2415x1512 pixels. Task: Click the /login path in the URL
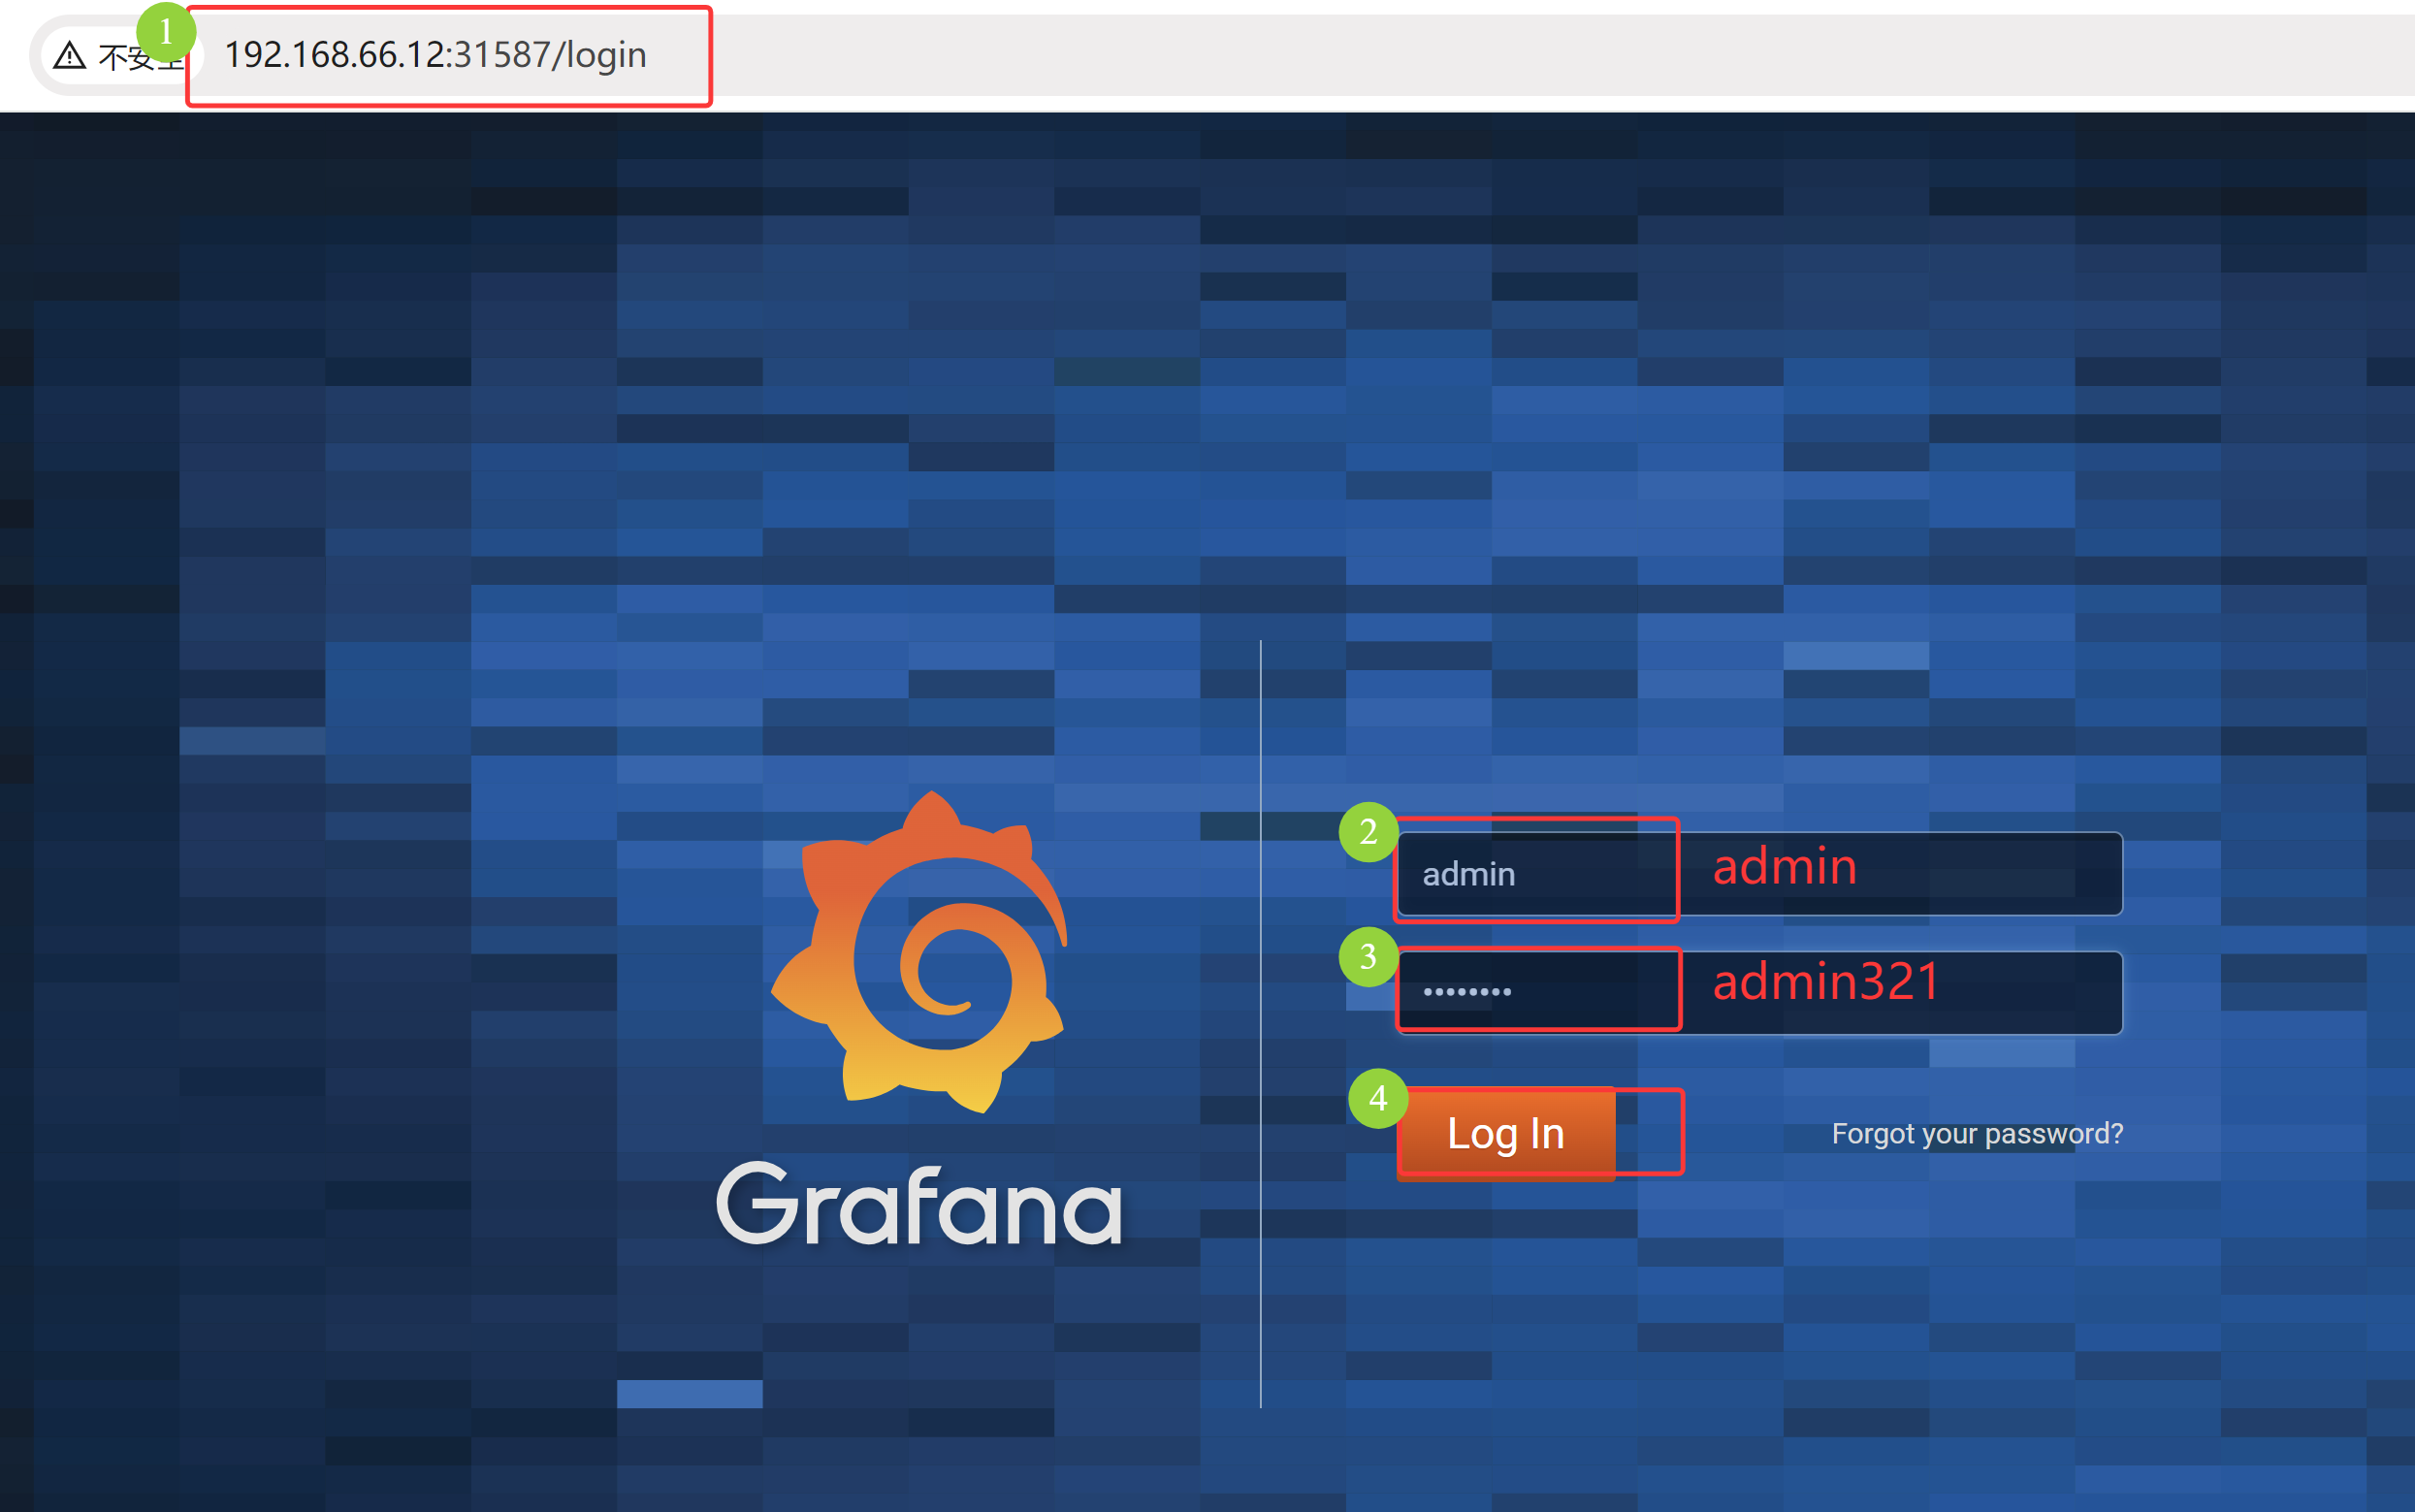pyautogui.click(x=599, y=55)
